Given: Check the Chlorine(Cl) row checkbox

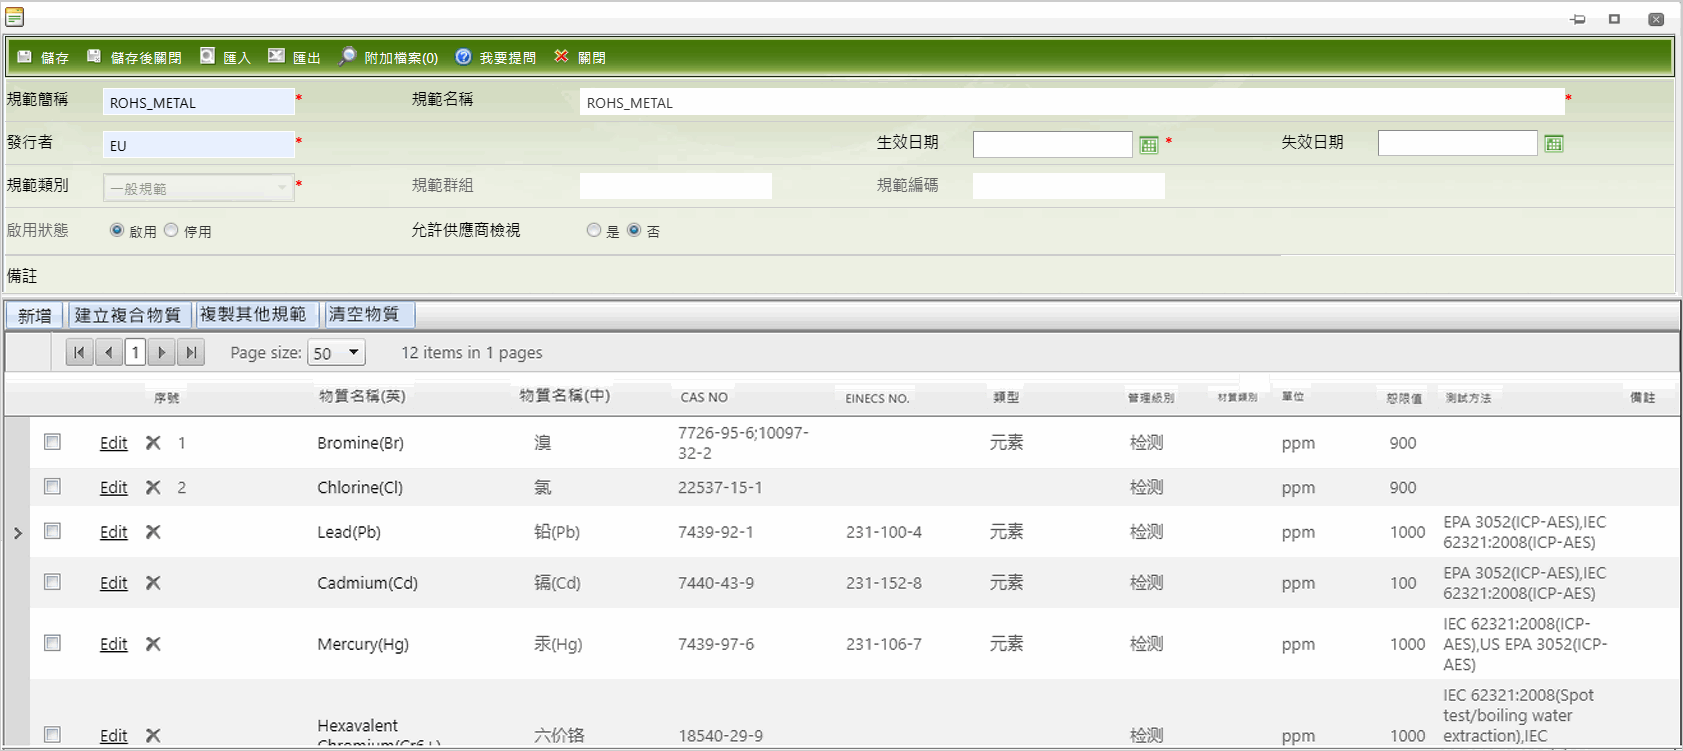Looking at the screenshot, I should click(x=53, y=486).
